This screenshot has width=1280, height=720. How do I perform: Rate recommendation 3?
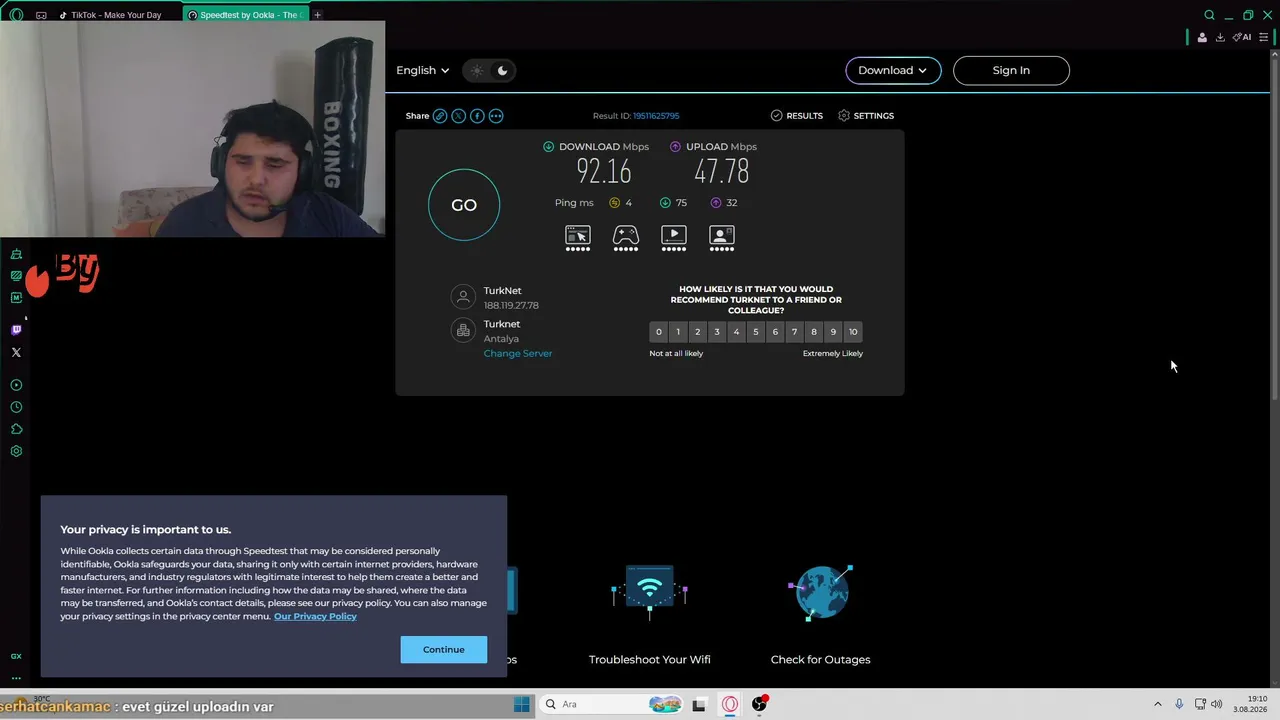click(x=717, y=332)
